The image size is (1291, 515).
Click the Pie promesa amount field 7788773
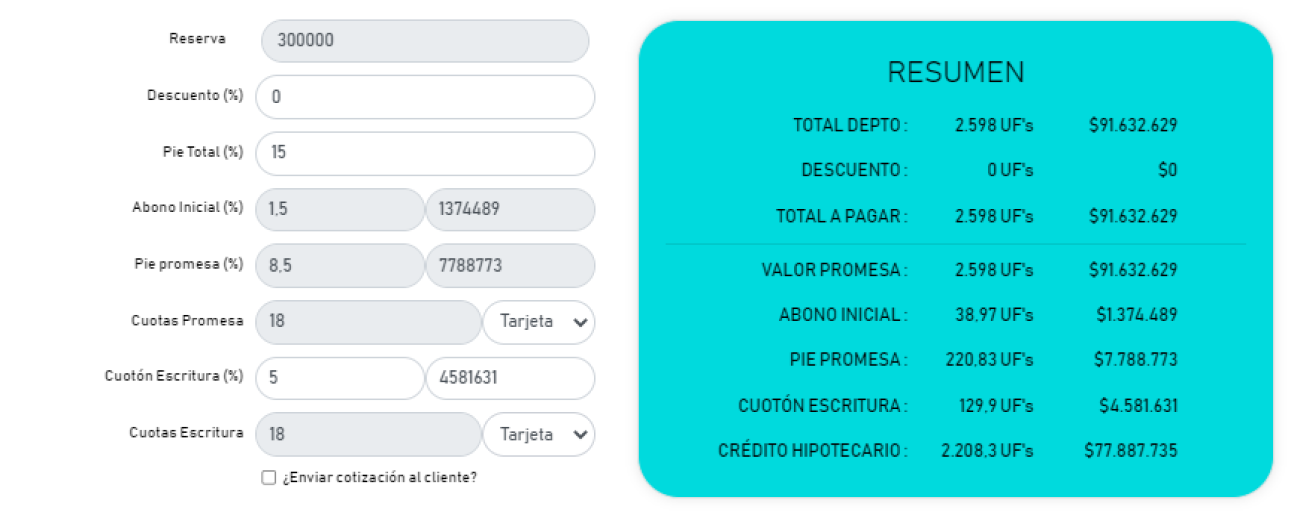[510, 266]
